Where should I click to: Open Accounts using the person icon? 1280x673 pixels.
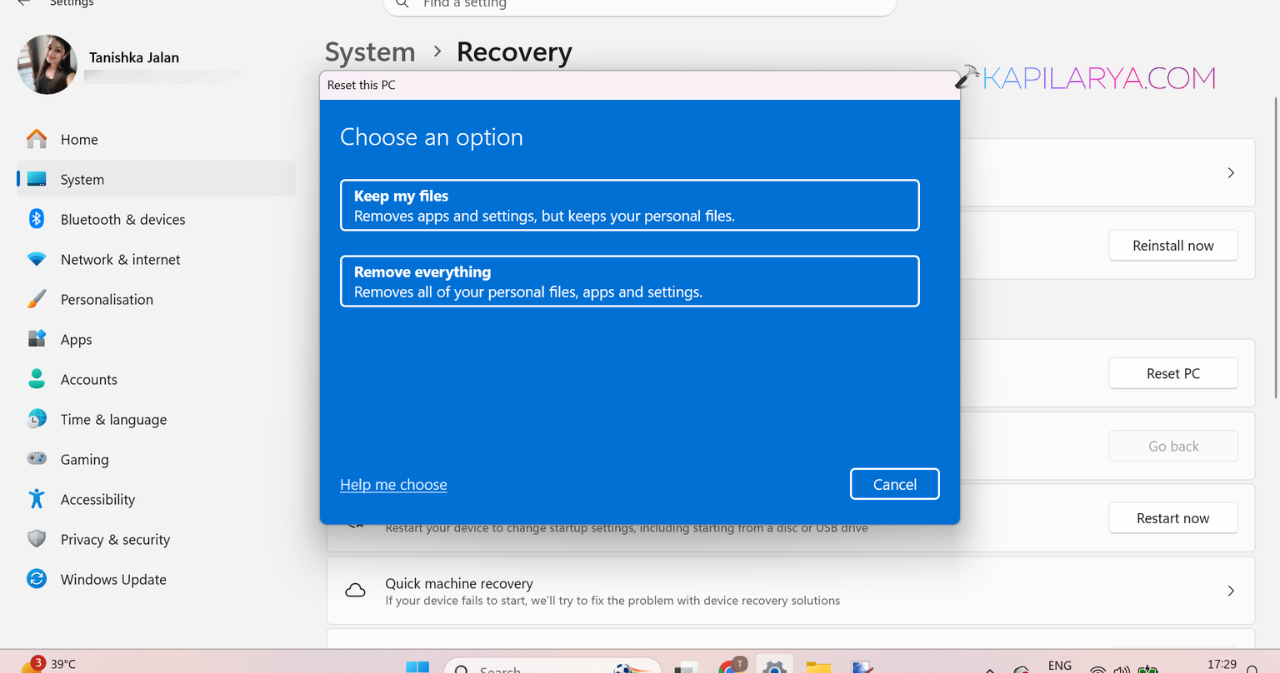[37, 379]
